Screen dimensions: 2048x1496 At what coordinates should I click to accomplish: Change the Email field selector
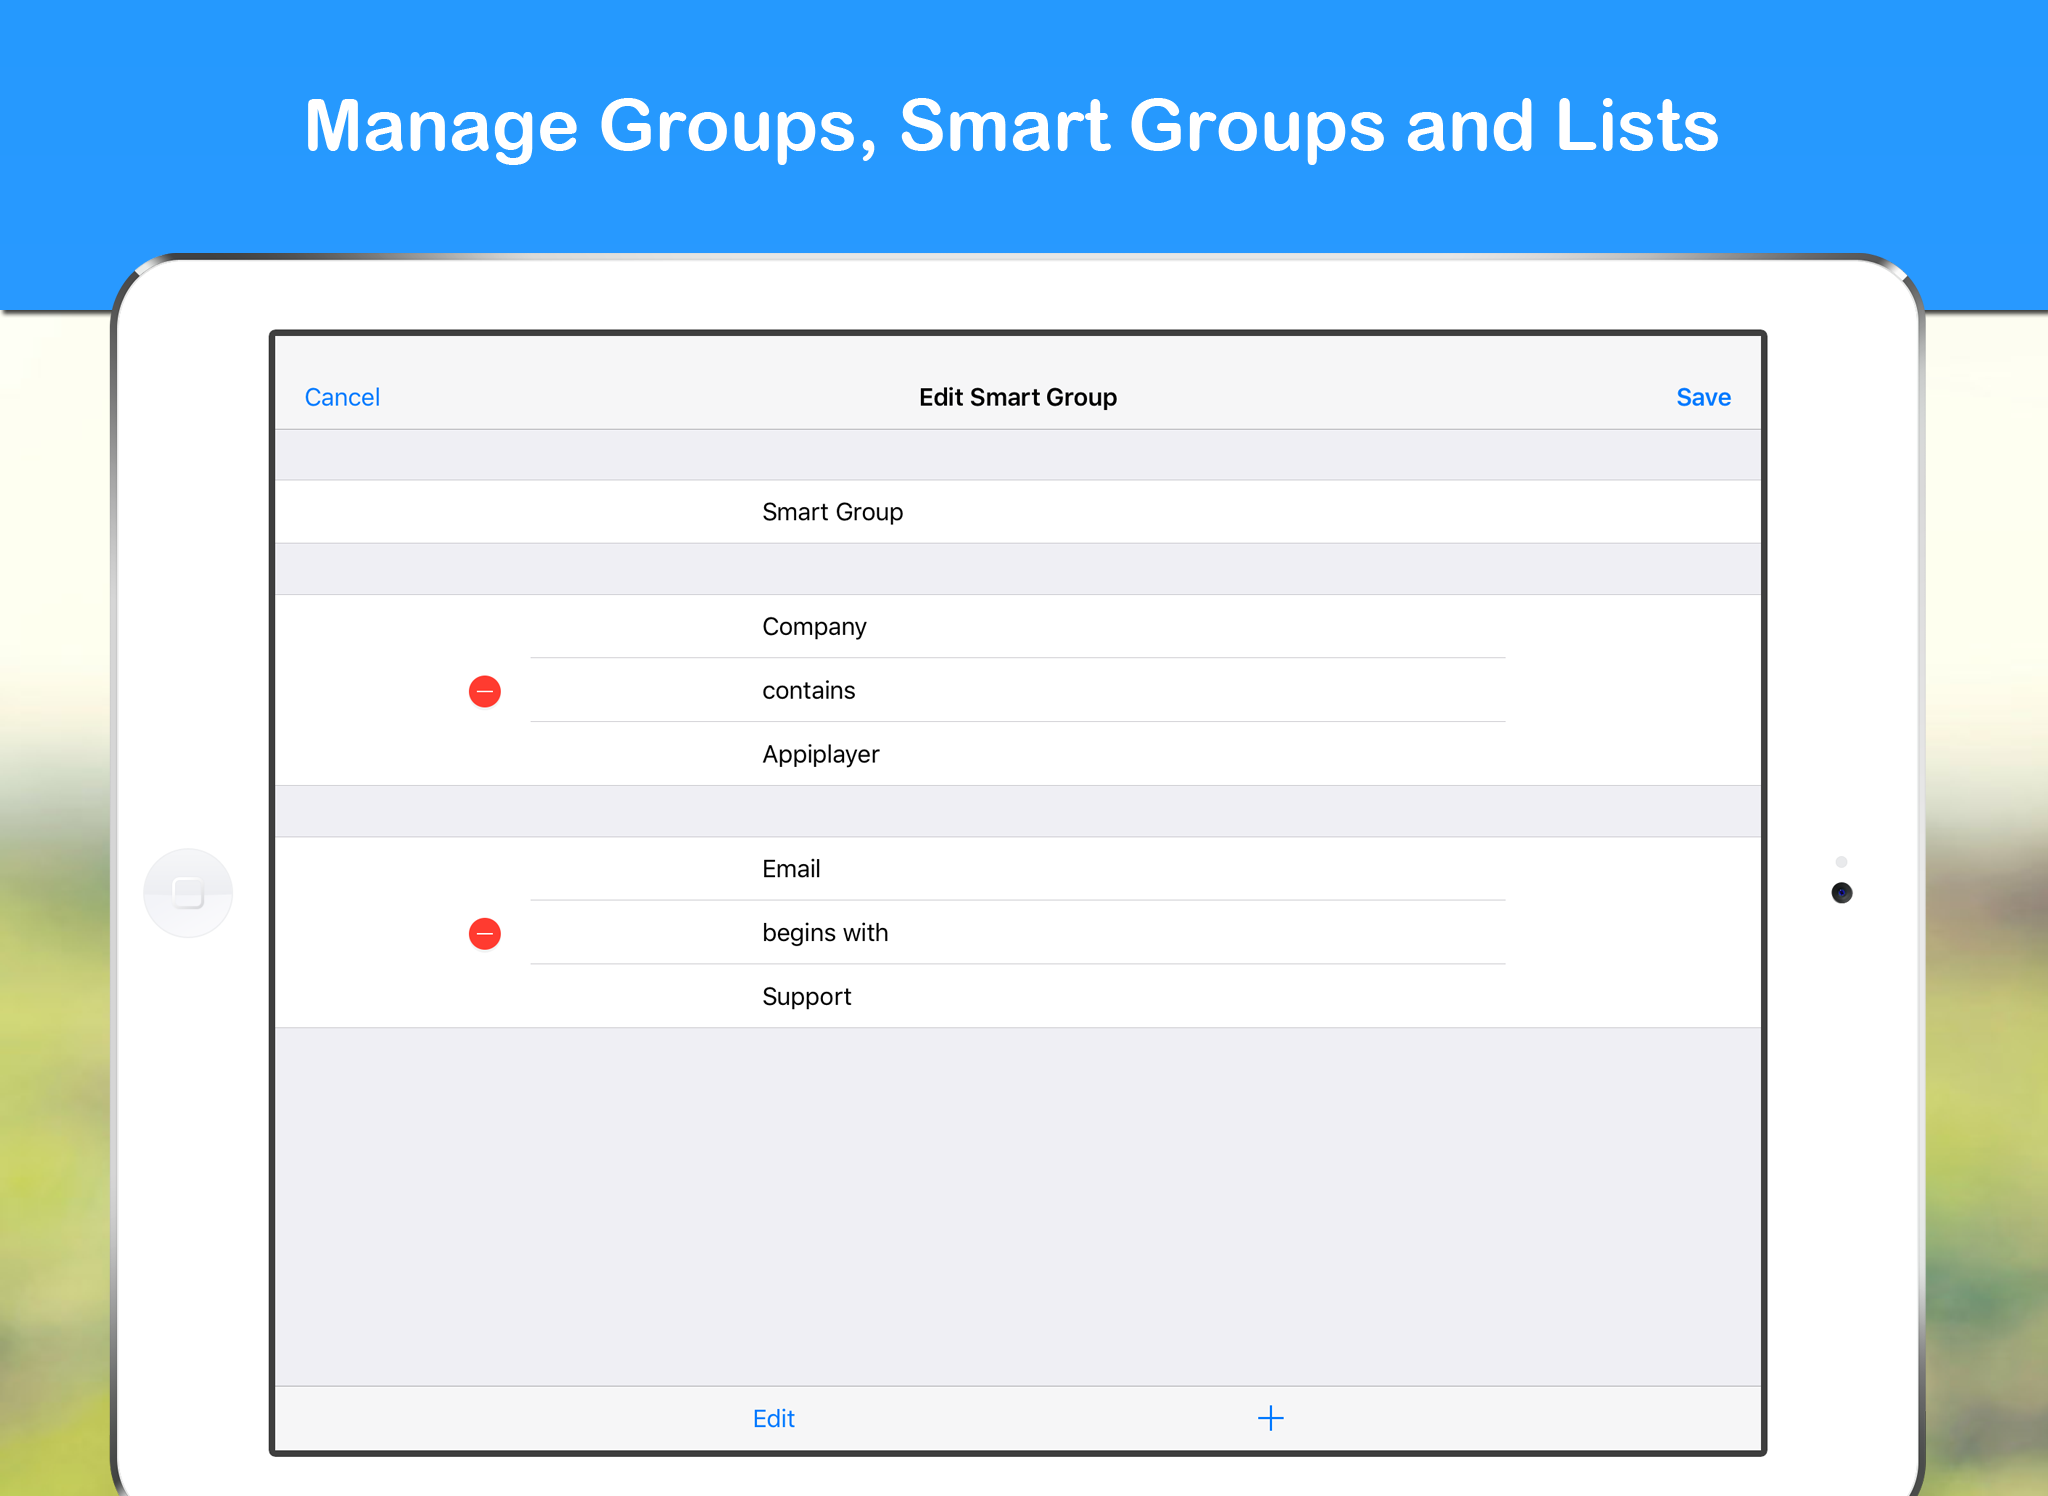[x=791, y=869]
